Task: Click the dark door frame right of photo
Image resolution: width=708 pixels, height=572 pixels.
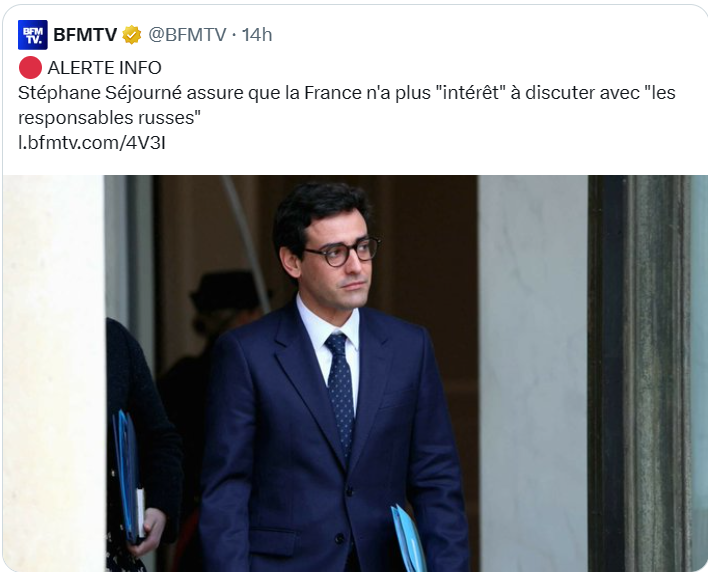Action: coord(639,373)
